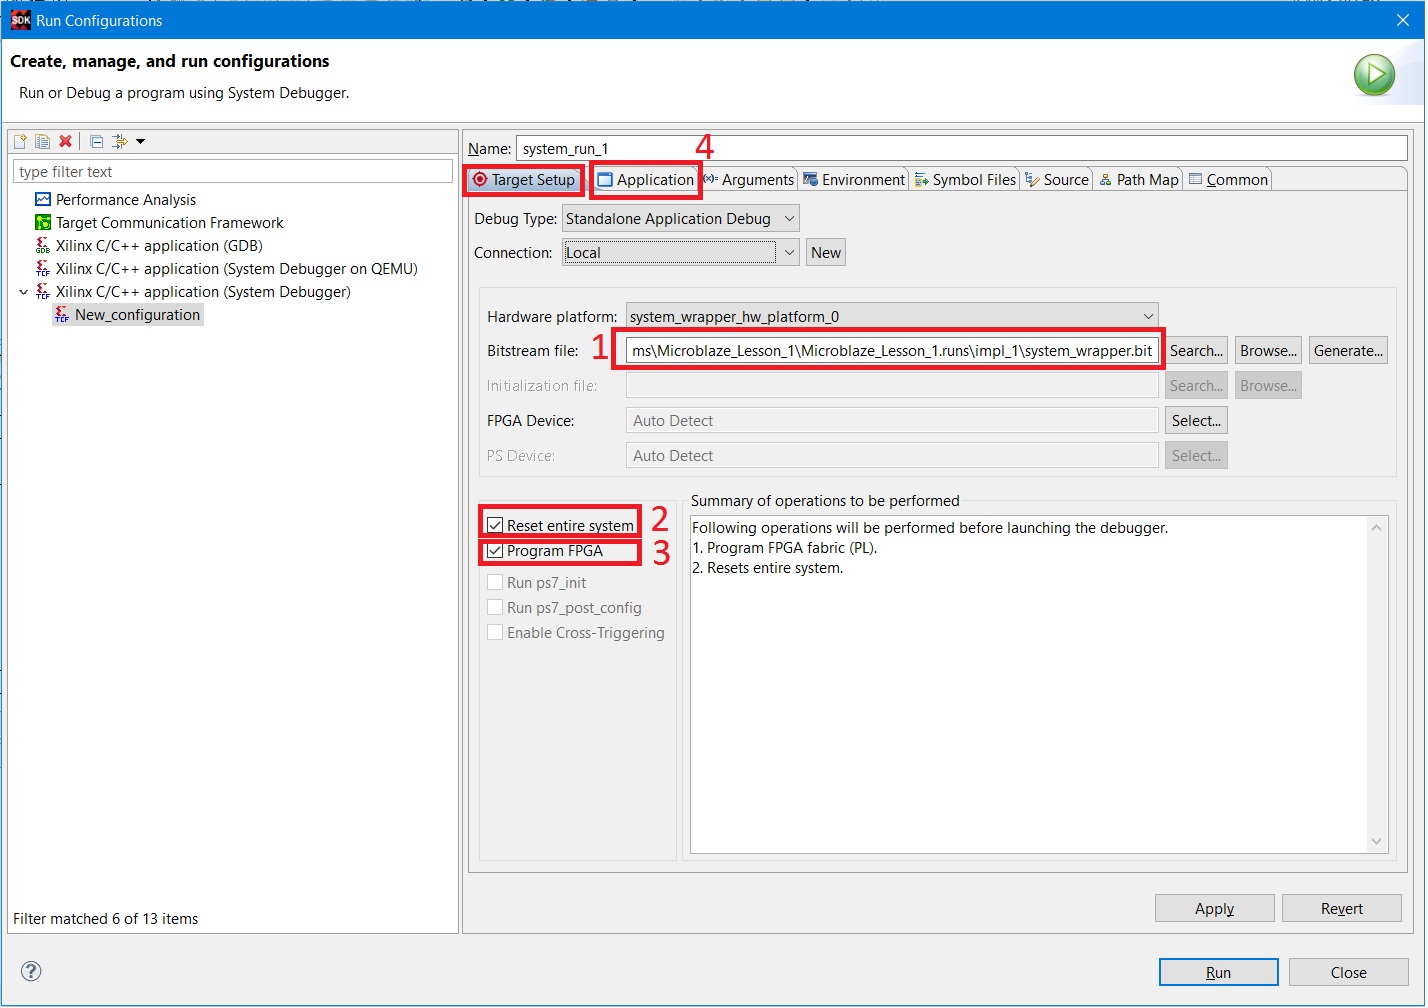1428x1008 pixels.
Task: Uncheck Reset entire system checkbox
Action: (495, 525)
